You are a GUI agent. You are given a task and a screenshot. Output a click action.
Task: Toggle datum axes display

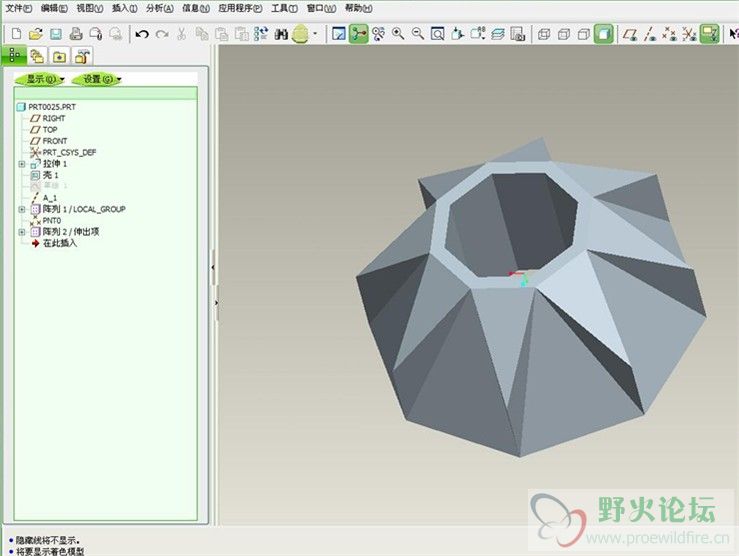tap(650, 34)
